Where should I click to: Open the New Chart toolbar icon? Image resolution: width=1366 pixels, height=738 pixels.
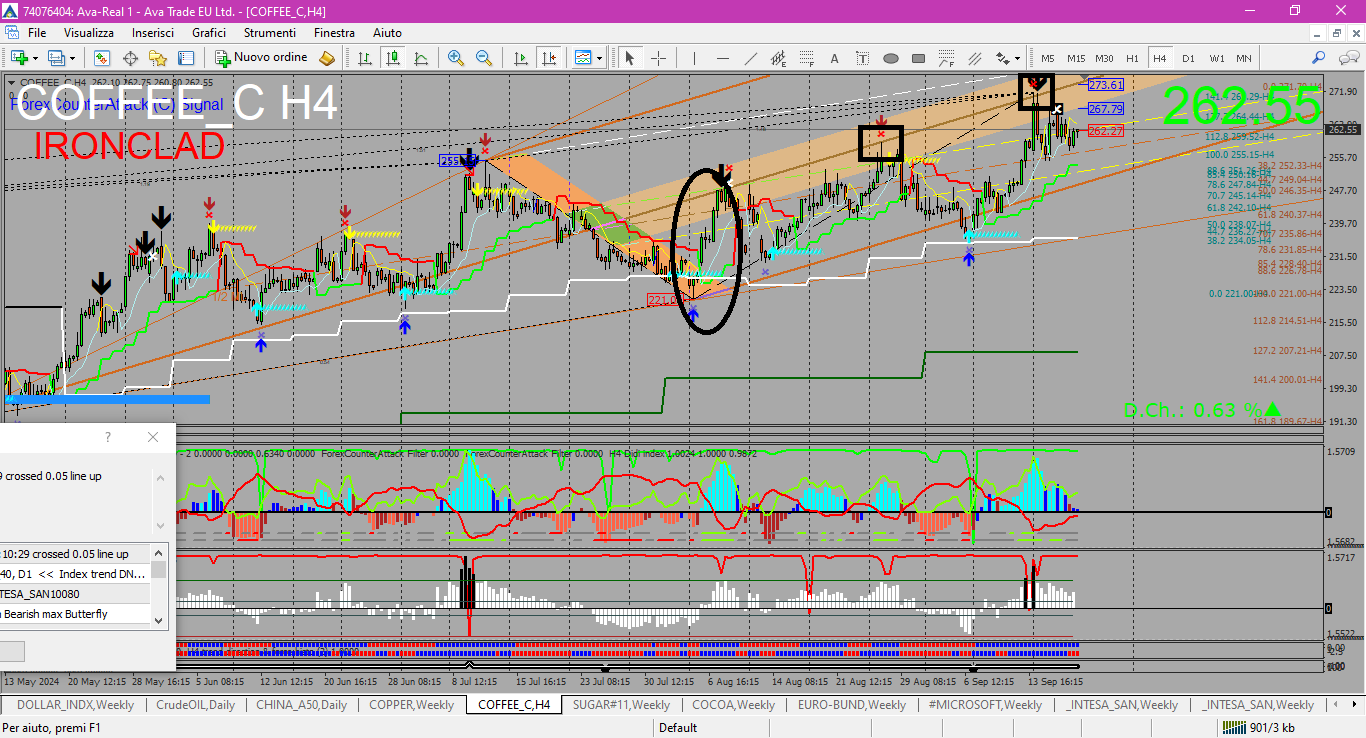tap(19, 58)
